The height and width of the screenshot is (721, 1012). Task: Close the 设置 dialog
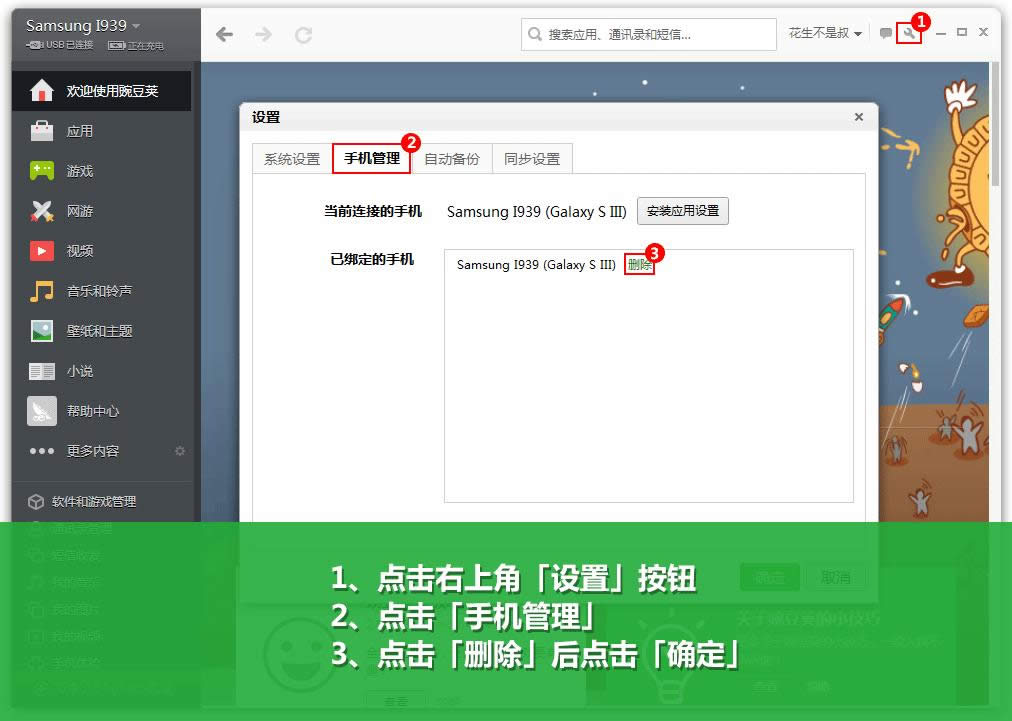click(858, 117)
